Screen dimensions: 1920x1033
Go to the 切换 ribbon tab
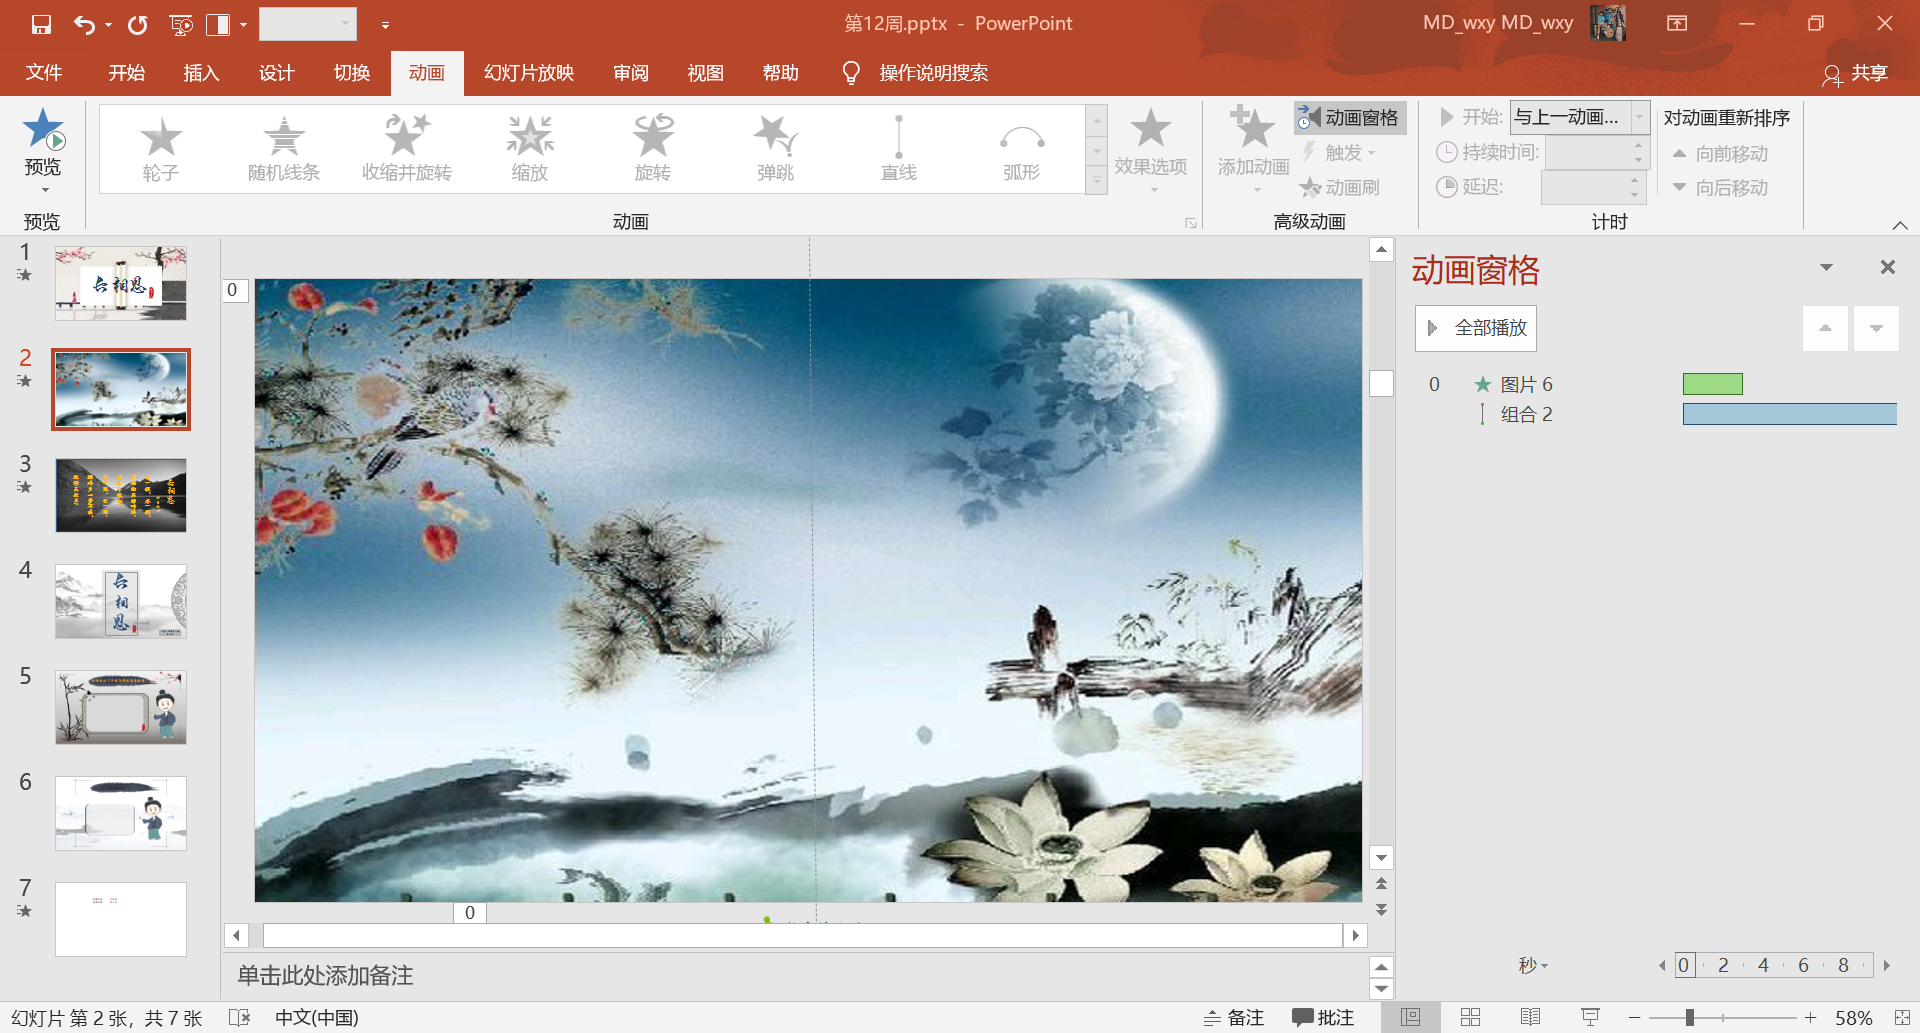click(x=352, y=73)
